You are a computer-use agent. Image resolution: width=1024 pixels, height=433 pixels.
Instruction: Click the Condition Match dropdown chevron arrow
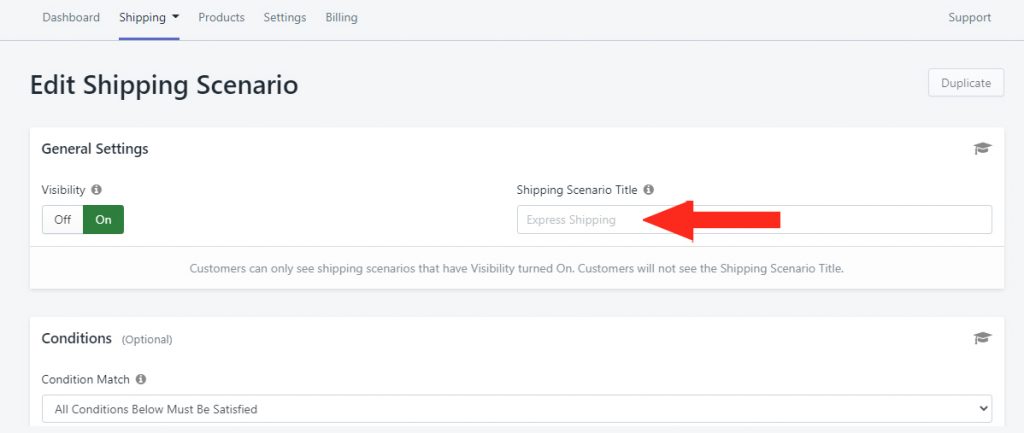tap(984, 409)
